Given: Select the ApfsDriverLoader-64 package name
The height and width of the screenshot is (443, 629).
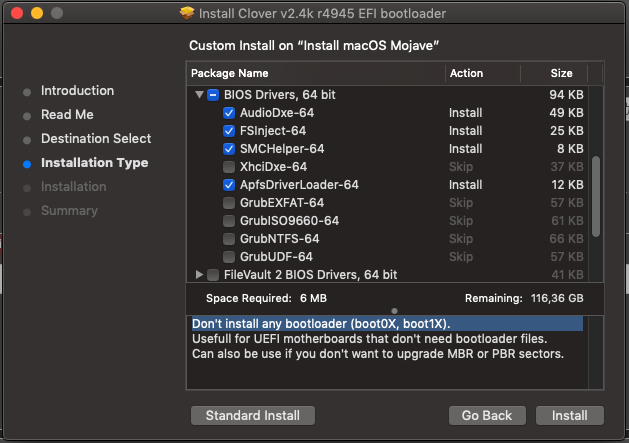Looking at the screenshot, I should coord(299,185).
